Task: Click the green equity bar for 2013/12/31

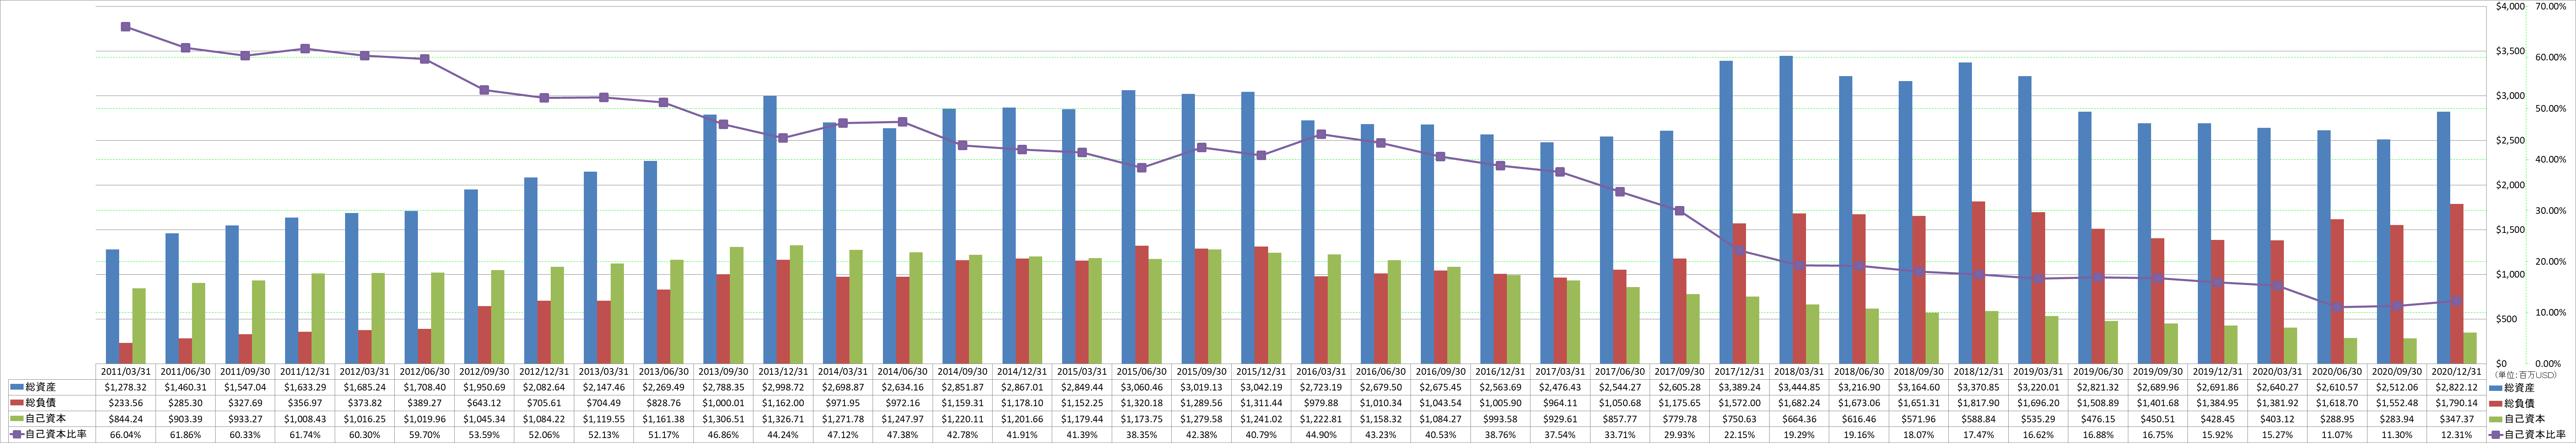Action: click(x=796, y=304)
